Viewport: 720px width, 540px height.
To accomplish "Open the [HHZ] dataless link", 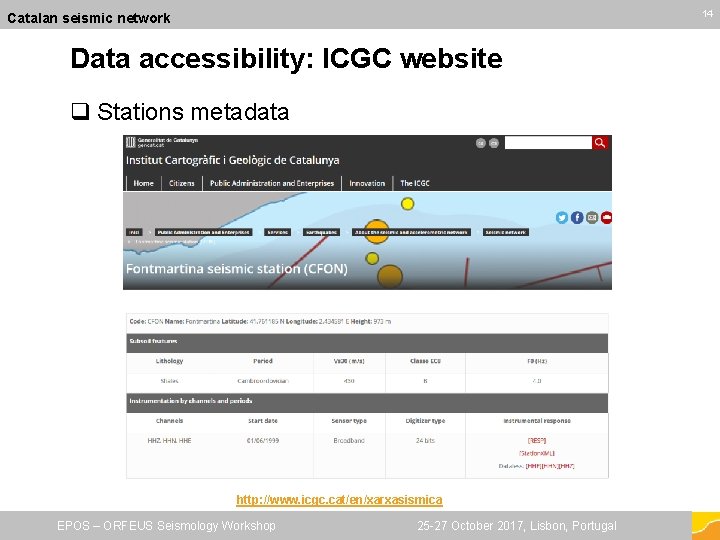I will [567, 466].
